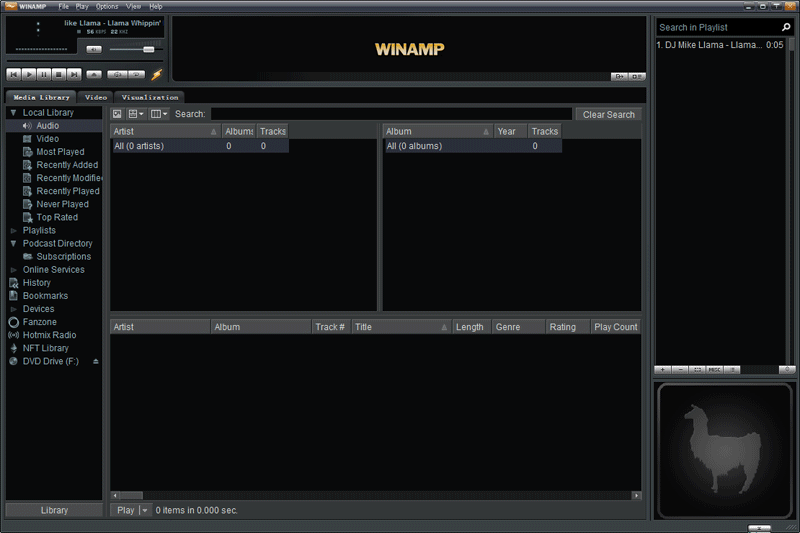Select the All (0 artists) row

(200, 146)
